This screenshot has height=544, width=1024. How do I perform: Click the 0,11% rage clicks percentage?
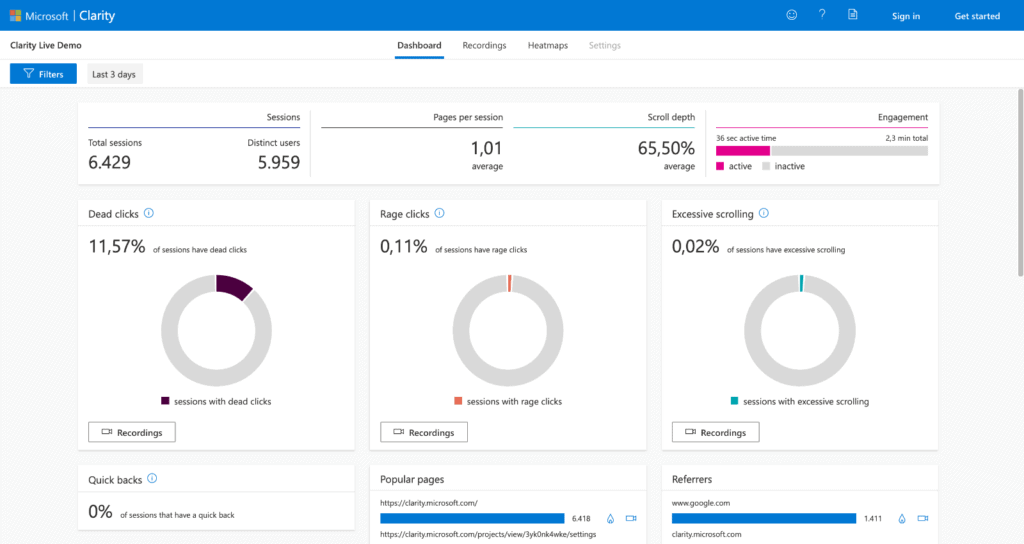[404, 246]
